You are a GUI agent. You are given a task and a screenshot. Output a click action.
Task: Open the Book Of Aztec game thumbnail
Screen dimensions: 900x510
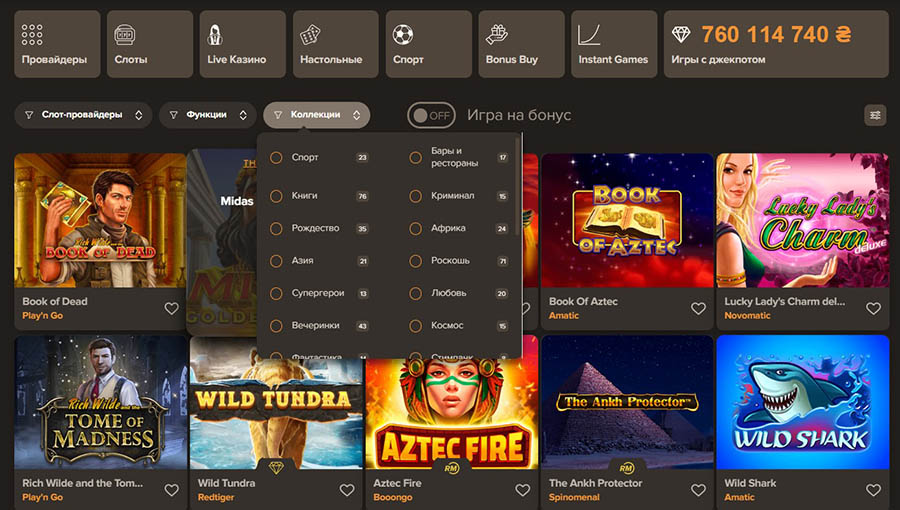tap(627, 220)
